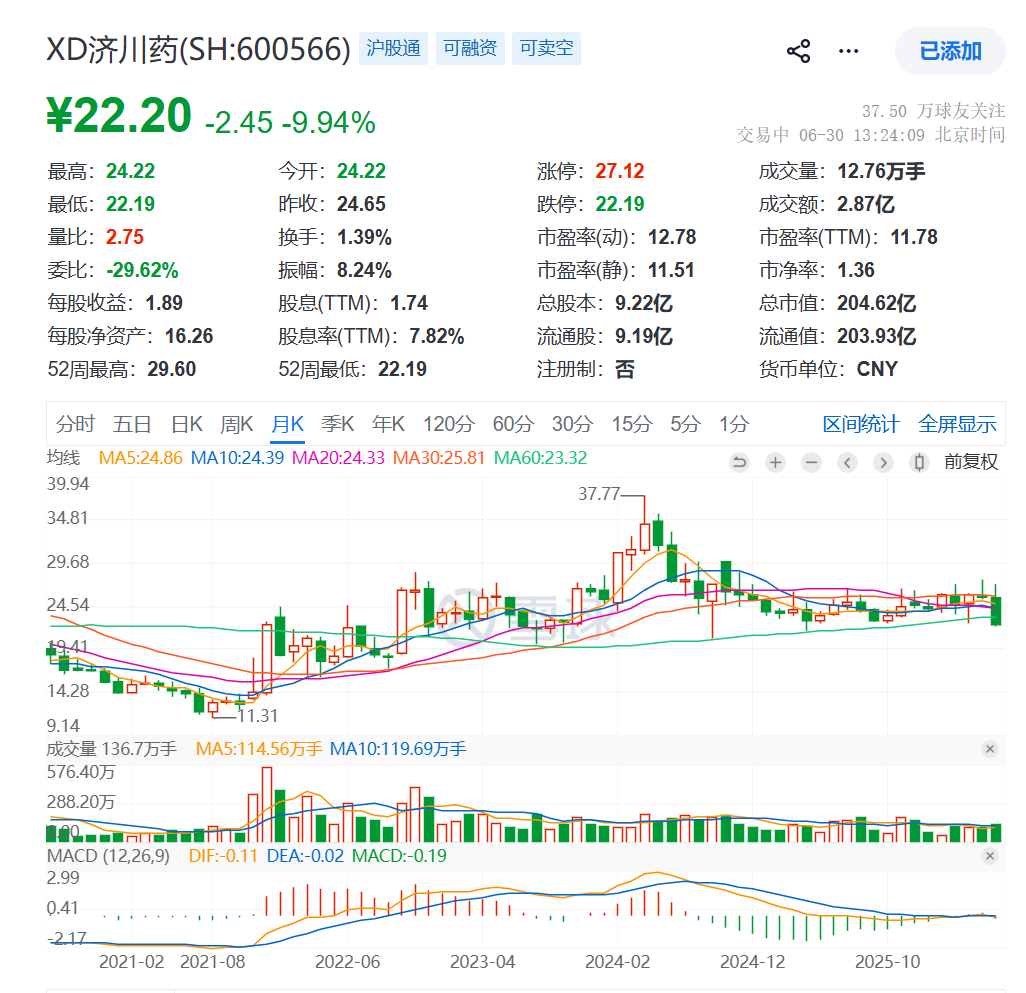Click the MA20:24.33 moving average label
Viewport: 1026px width, 993px height.
[338, 458]
